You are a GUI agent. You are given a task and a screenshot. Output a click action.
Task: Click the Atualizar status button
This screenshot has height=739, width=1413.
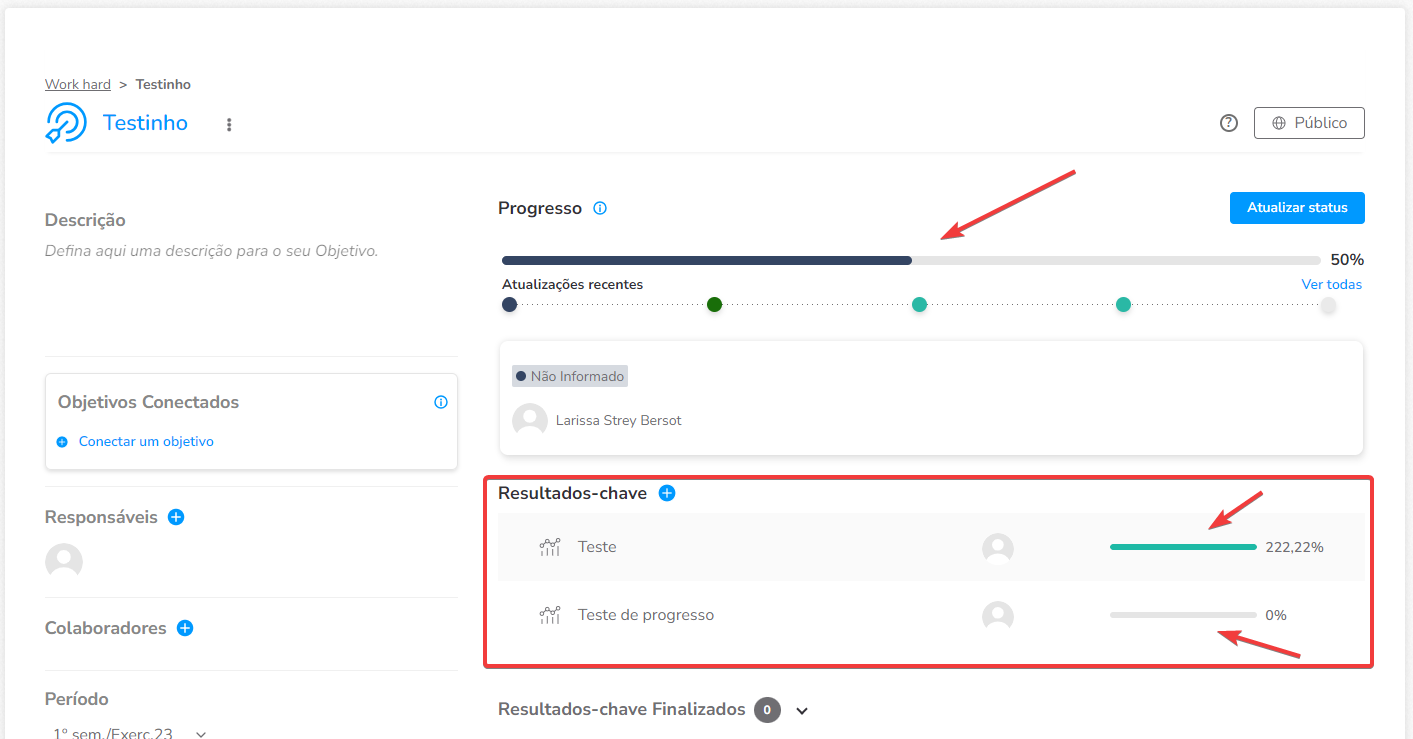coord(1297,208)
